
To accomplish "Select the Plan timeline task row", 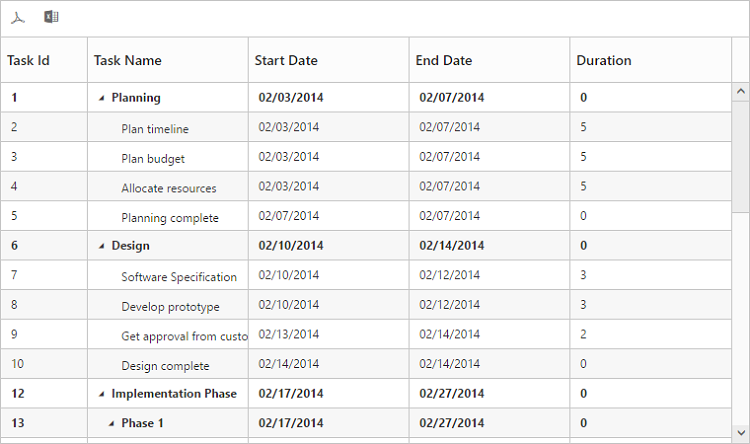I will pos(155,128).
